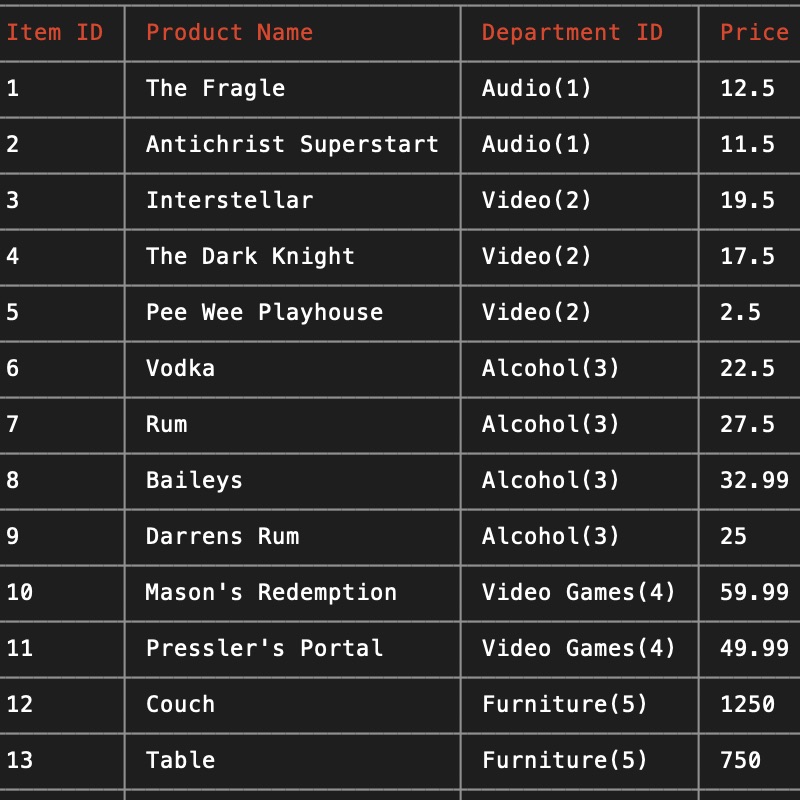Select the product name The Fragle
Image resolution: width=800 pixels, height=800 pixels.
point(215,88)
